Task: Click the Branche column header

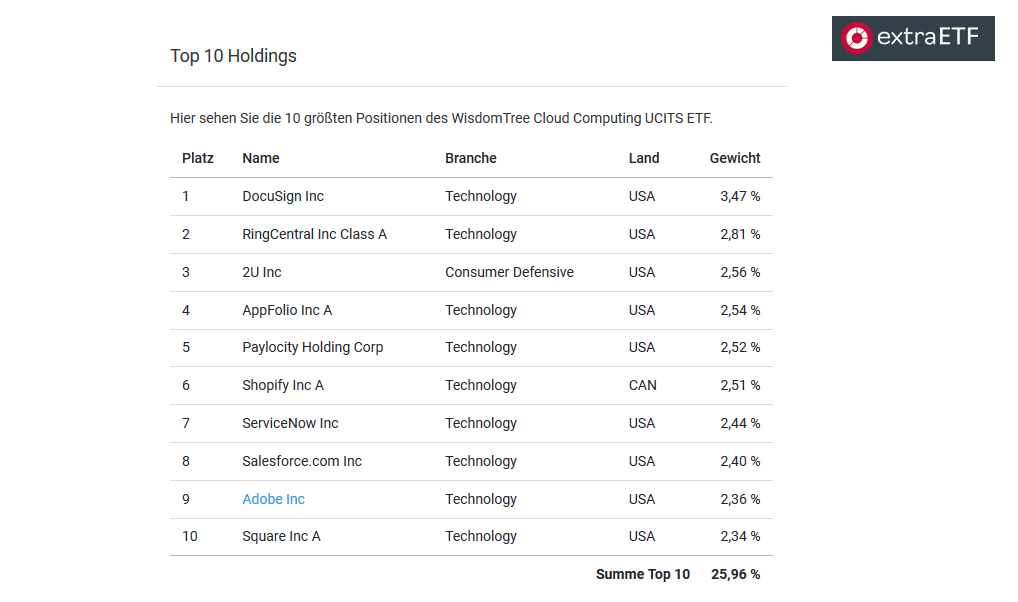Action: click(x=471, y=158)
